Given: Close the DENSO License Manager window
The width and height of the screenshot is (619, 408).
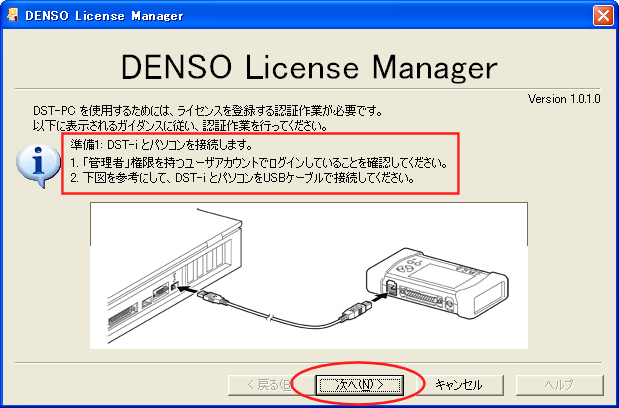Looking at the screenshot, I should click(x=603, y=16).
